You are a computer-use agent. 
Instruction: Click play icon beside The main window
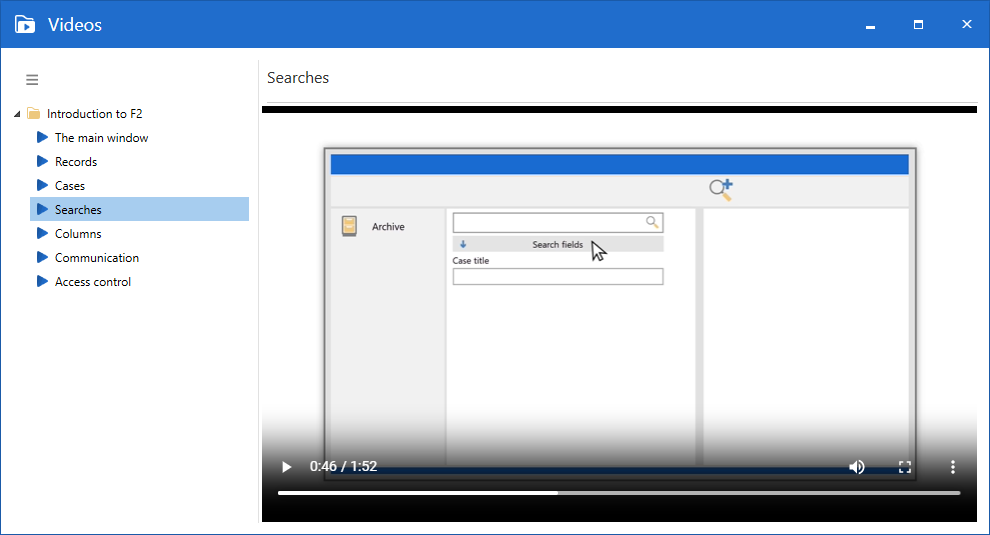point(42,138)
